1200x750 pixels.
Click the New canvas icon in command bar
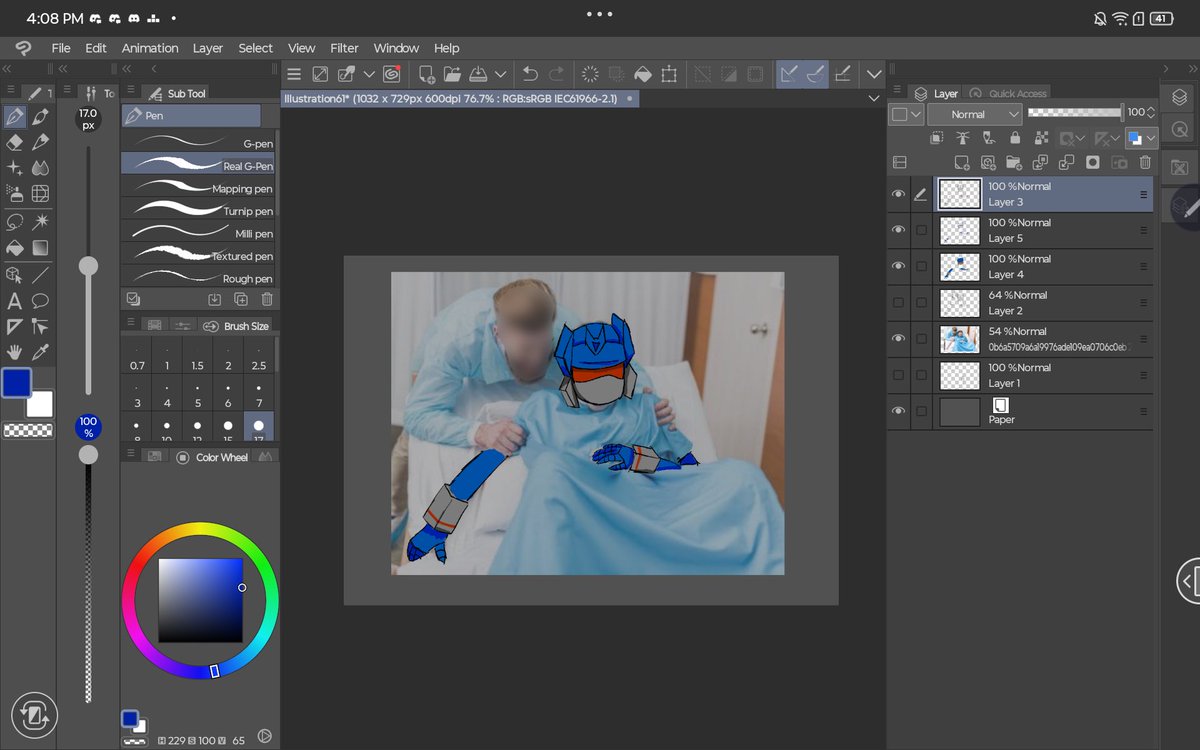[x=427, y=74]
